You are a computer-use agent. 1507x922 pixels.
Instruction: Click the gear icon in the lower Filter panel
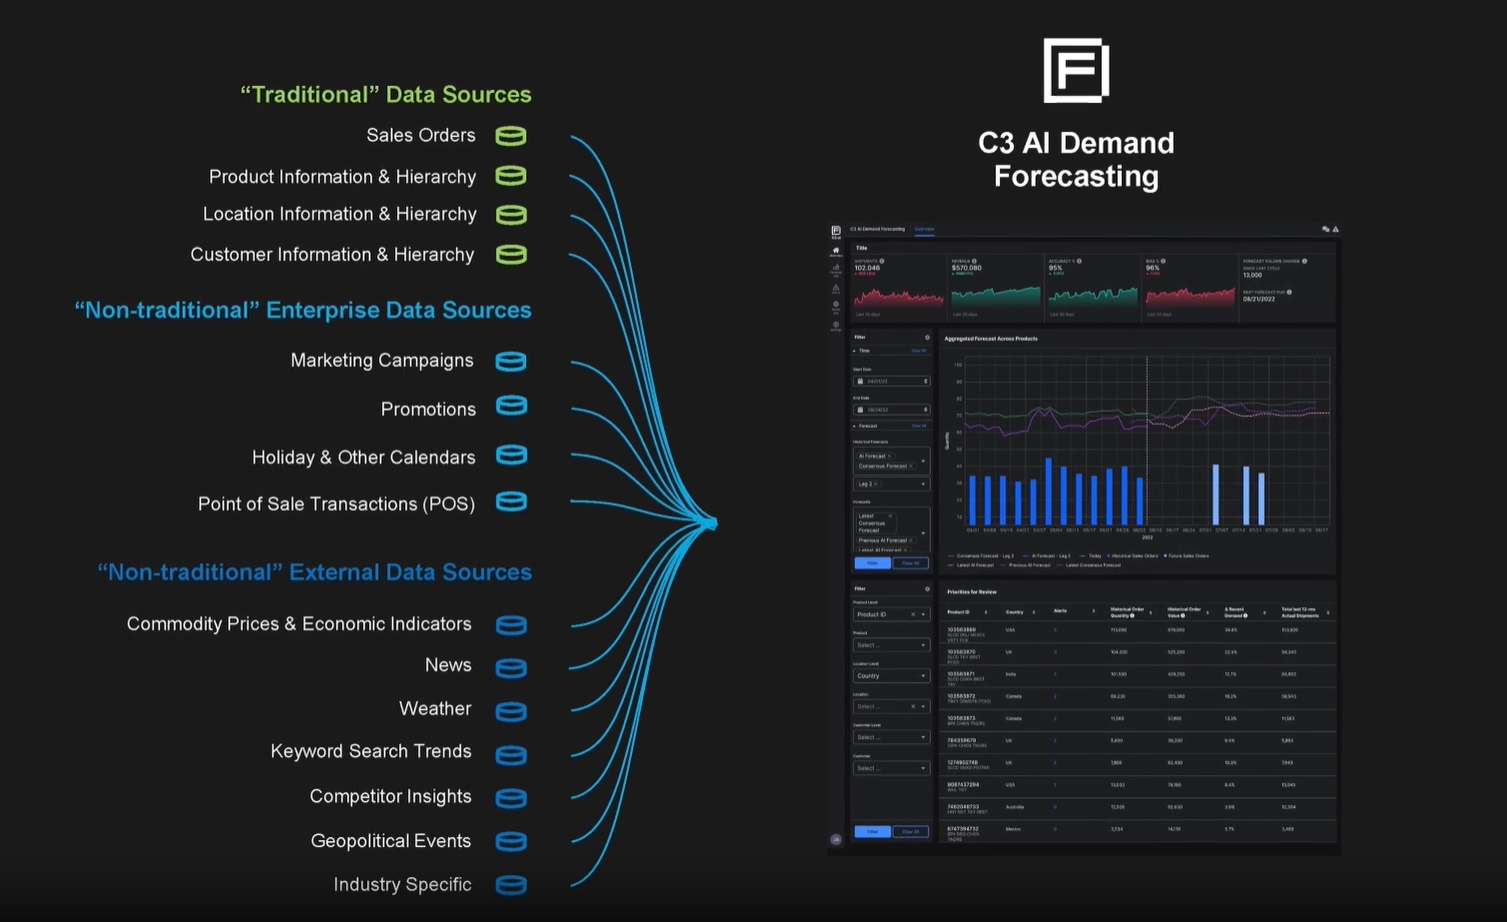[x=927, y=589]
